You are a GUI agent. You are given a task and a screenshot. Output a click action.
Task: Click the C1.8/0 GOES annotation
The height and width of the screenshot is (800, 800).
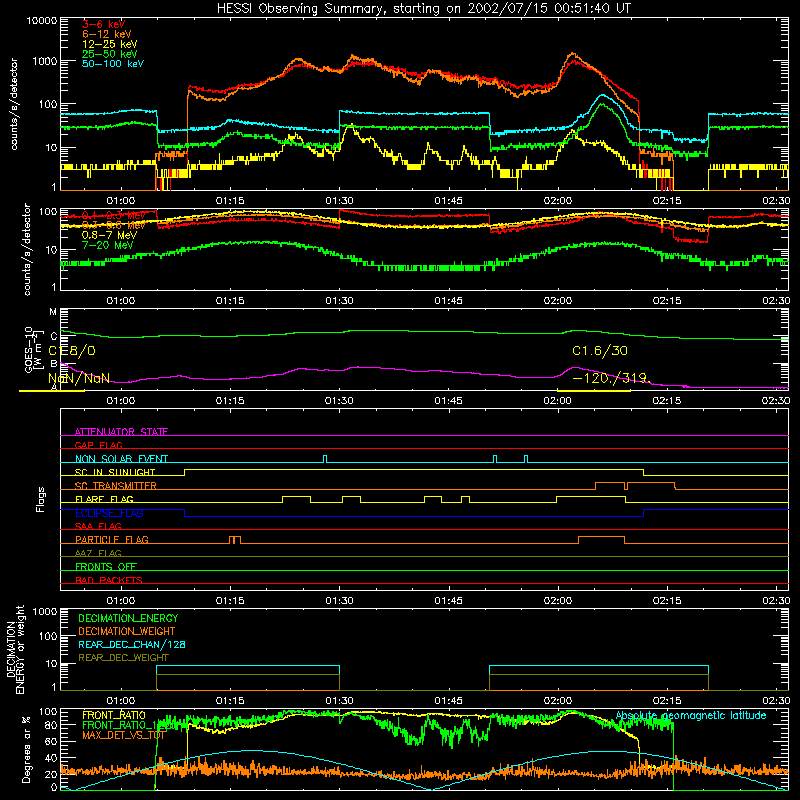72,351
